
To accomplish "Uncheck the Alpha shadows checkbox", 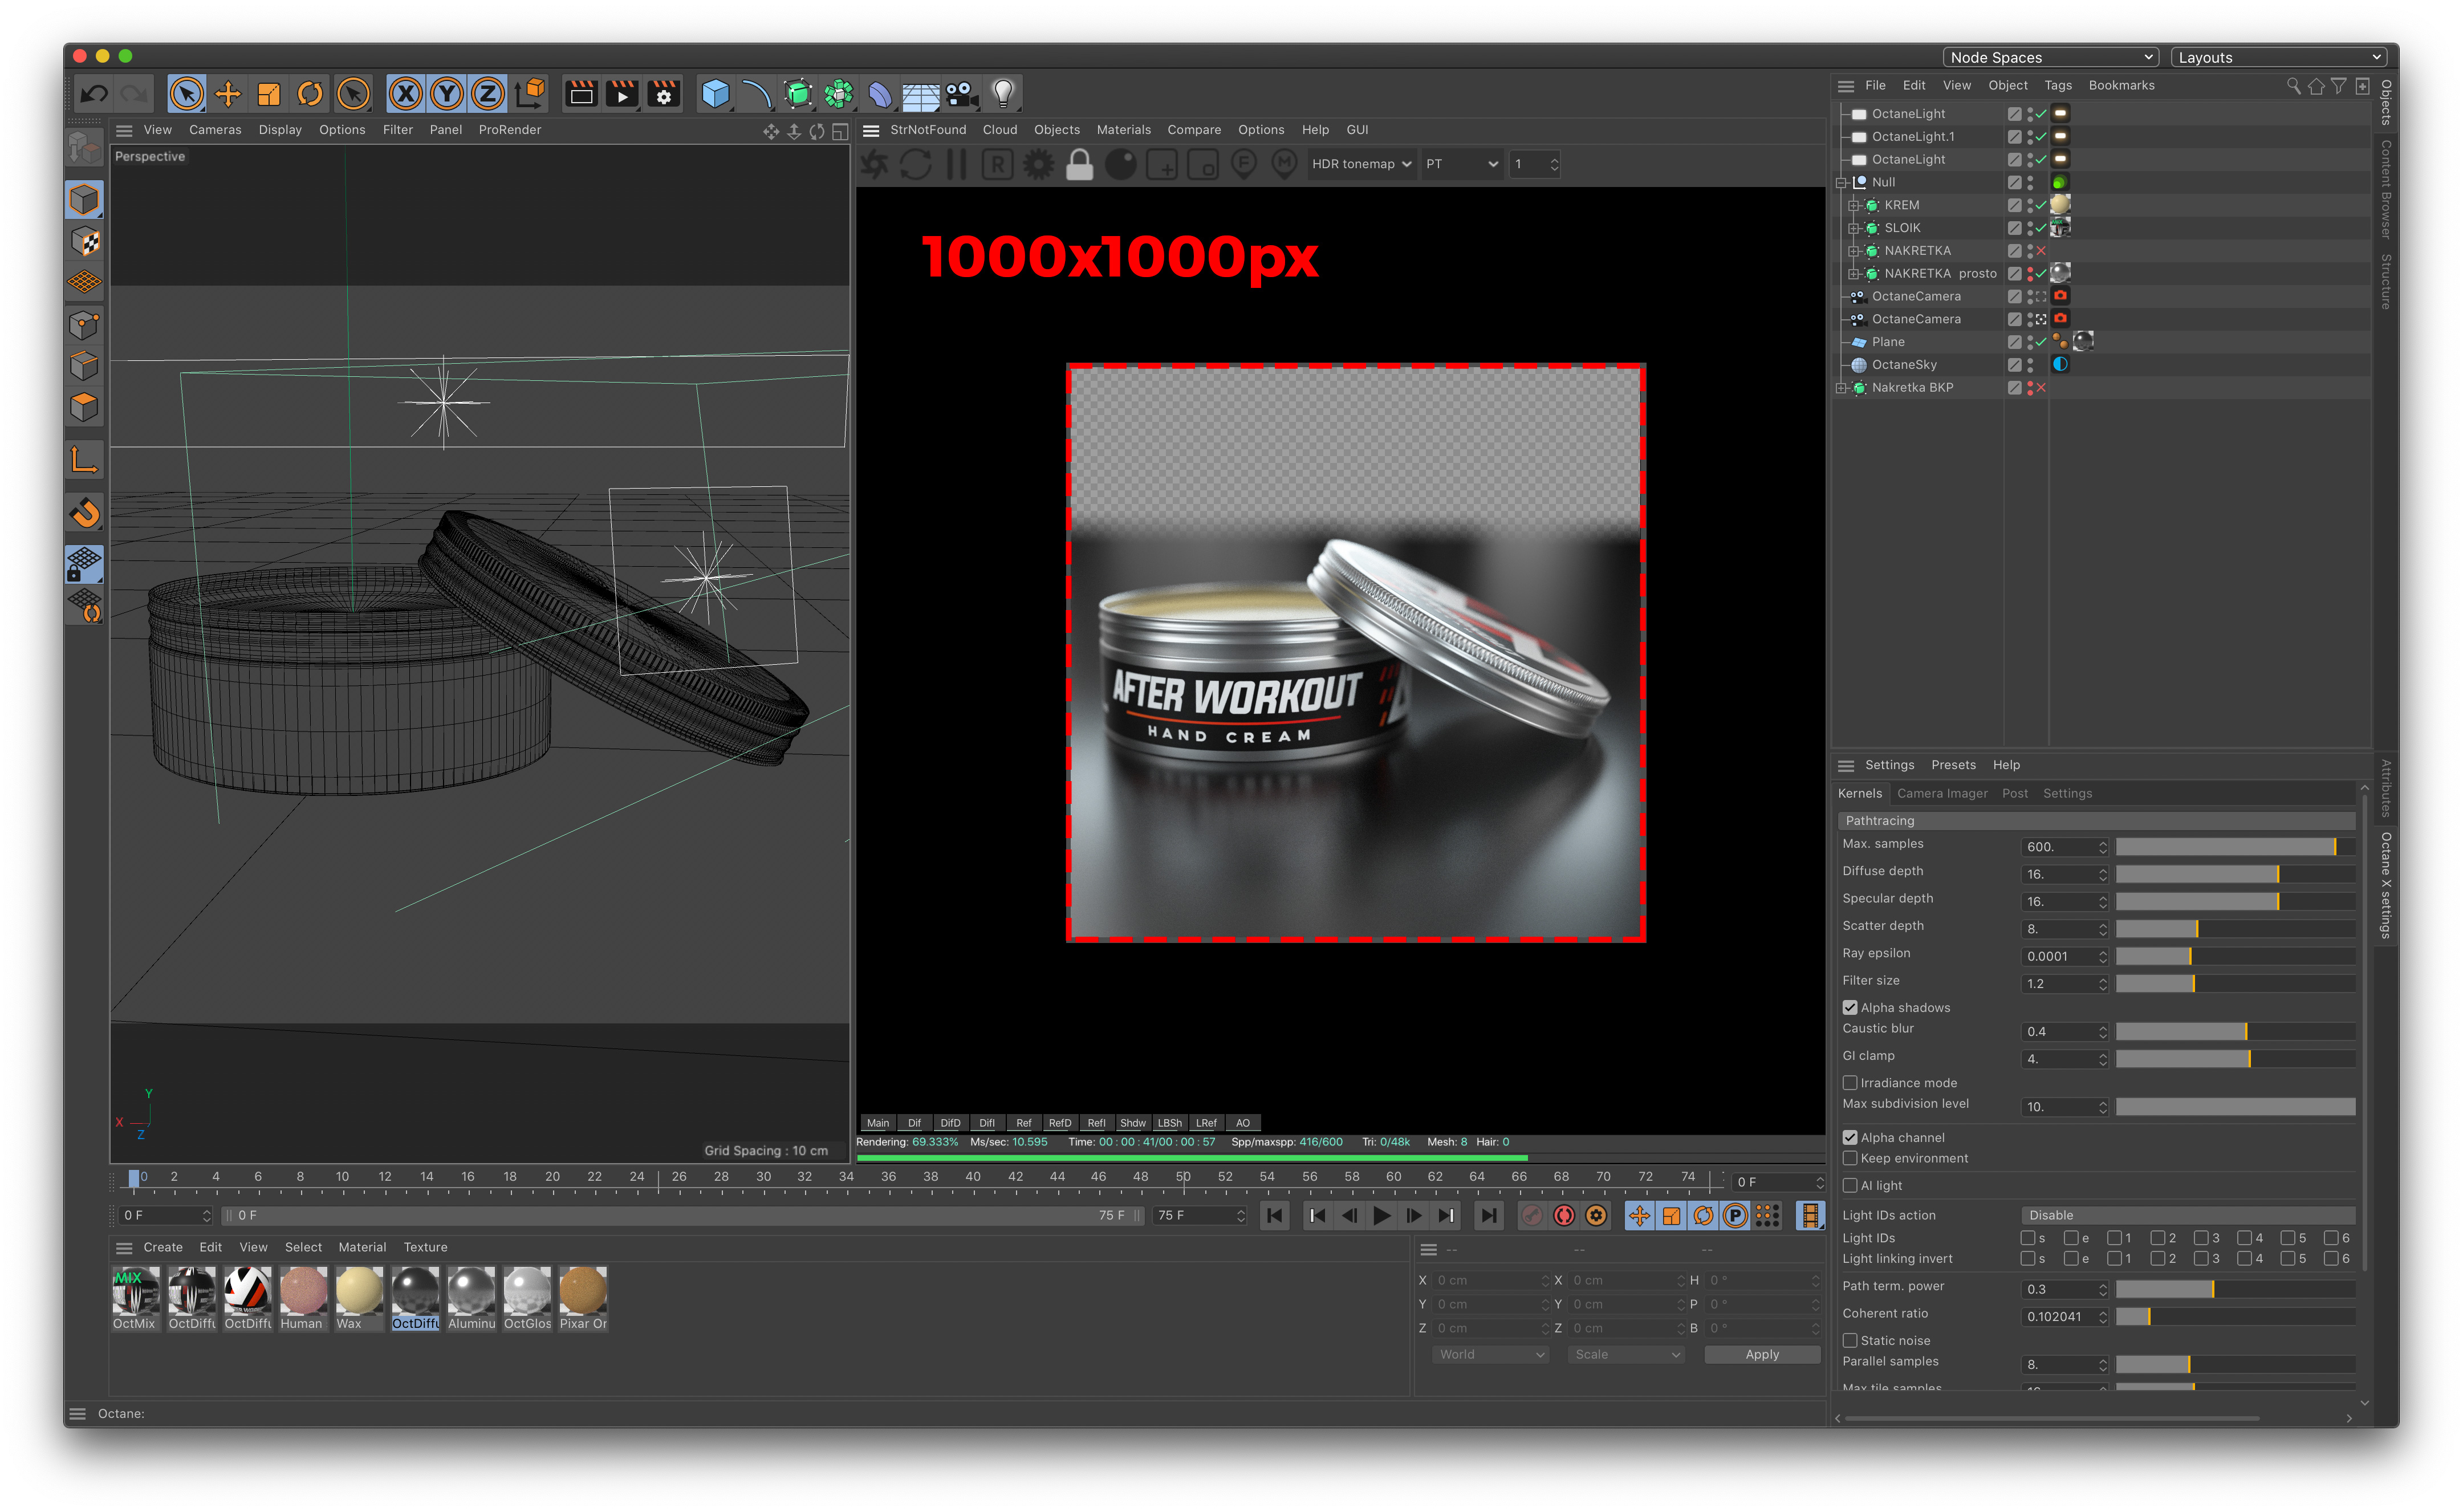I will pos(1850,1007).
